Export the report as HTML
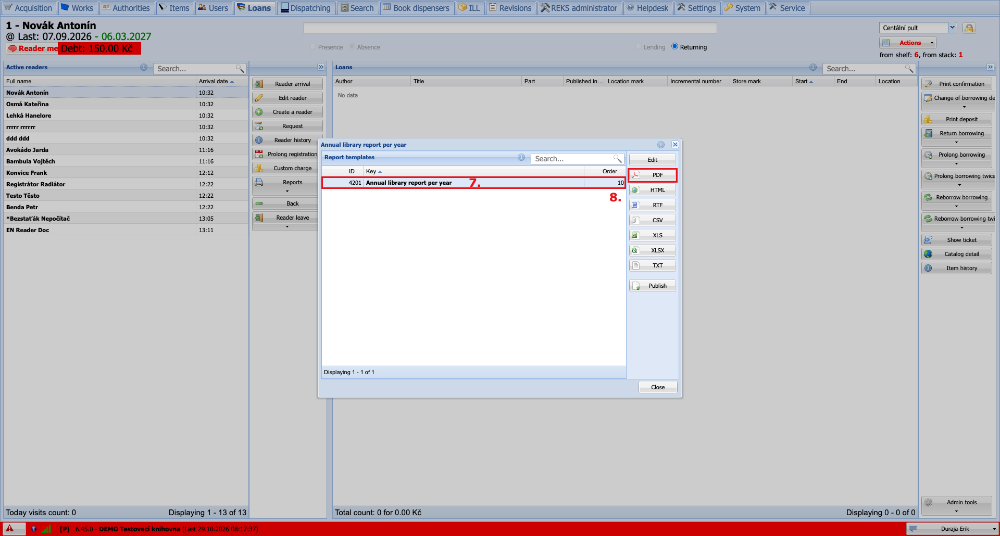This screenshot has height=536, width=1000. (x=652, y=190)
